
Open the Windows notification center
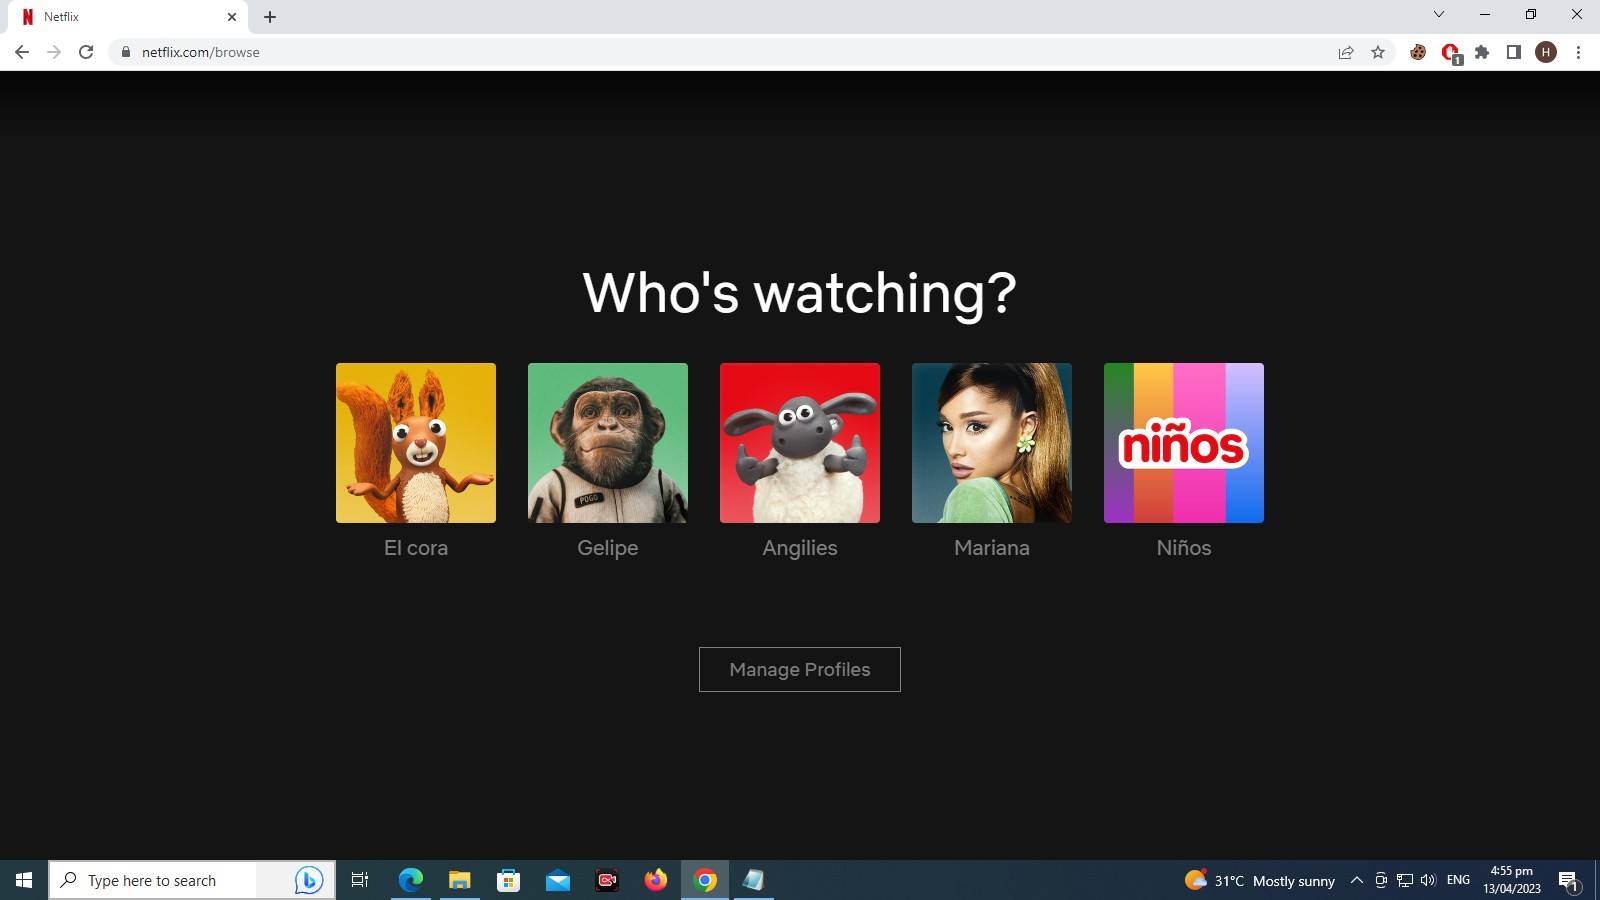[1568, 880]
